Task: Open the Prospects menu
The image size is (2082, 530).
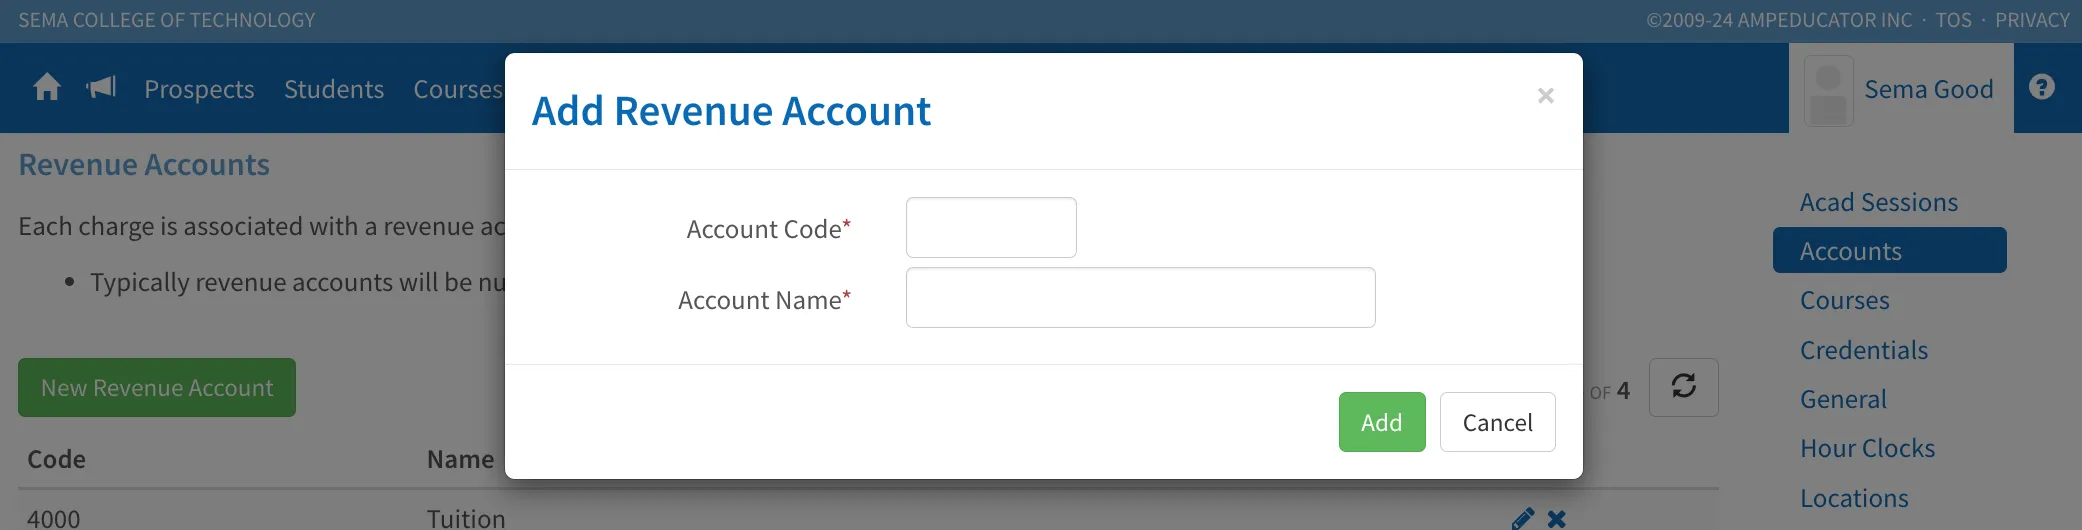Action: point(199,89)
